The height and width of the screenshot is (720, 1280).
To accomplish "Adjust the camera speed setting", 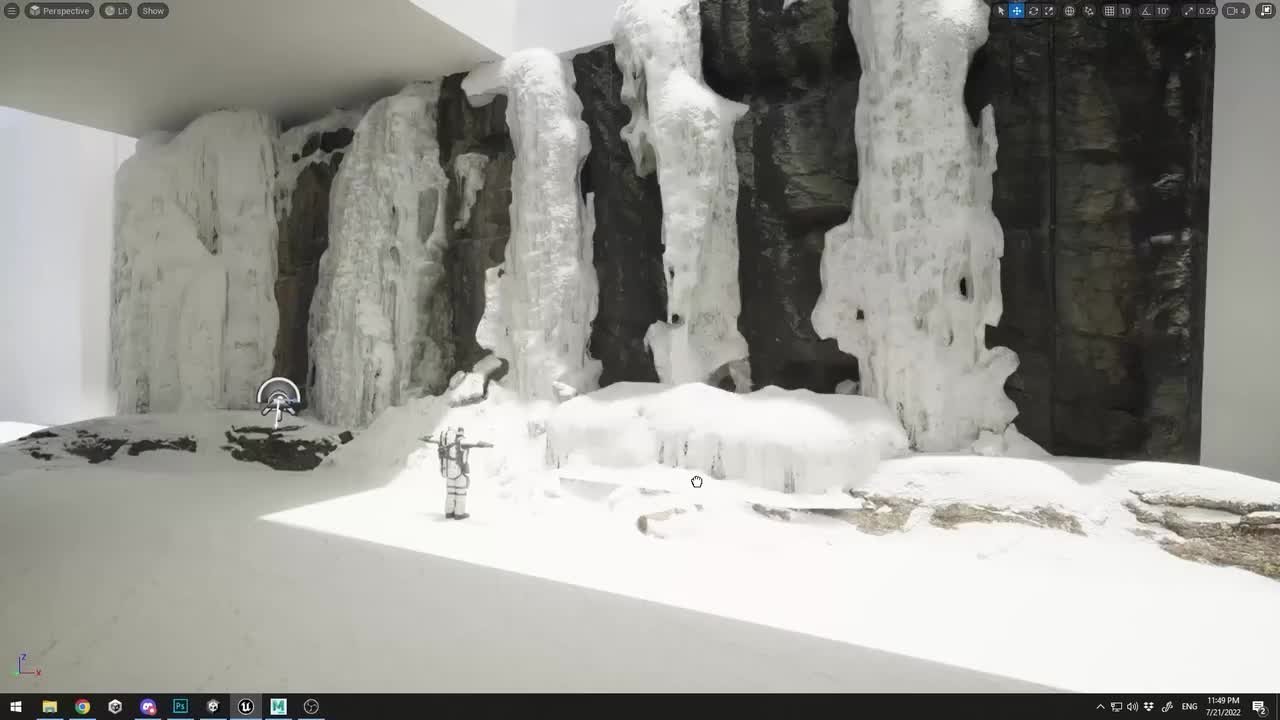I will pyautogui.click(x=1236, y=11).
